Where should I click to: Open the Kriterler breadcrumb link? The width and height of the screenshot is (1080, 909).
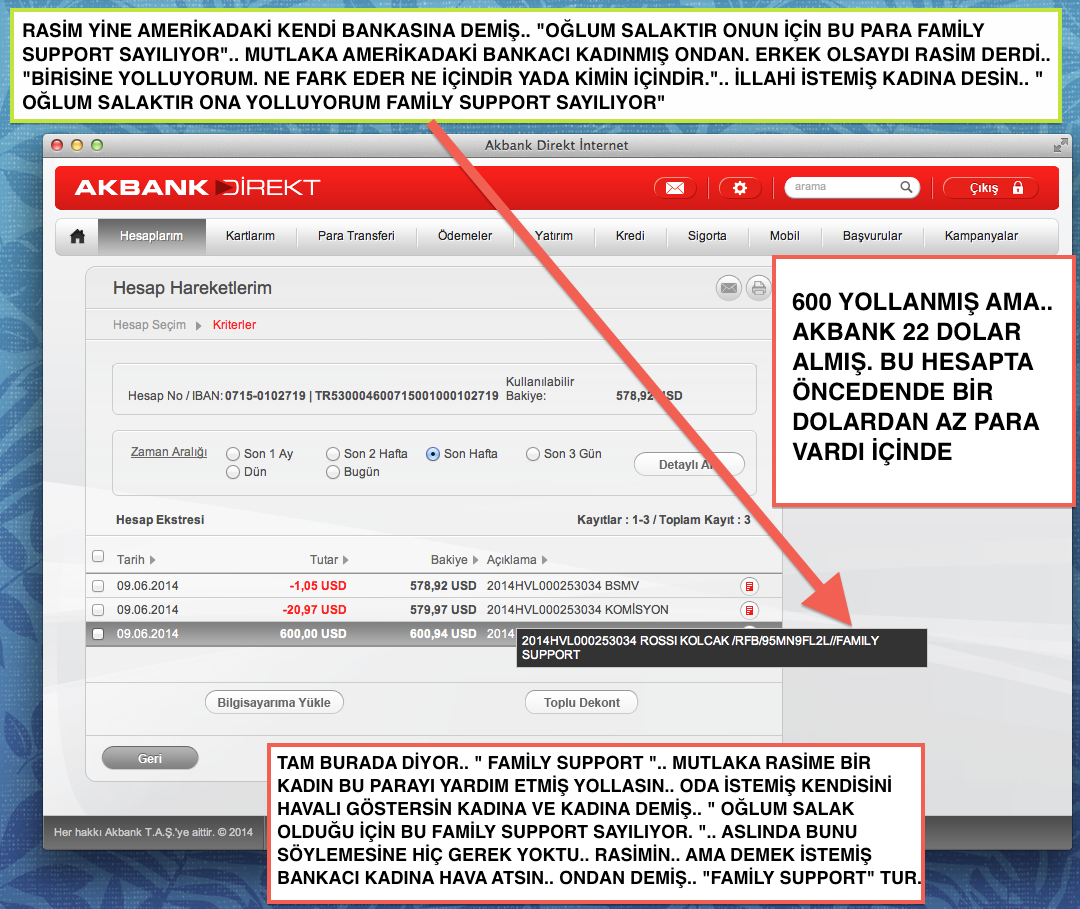pos(234,325)
